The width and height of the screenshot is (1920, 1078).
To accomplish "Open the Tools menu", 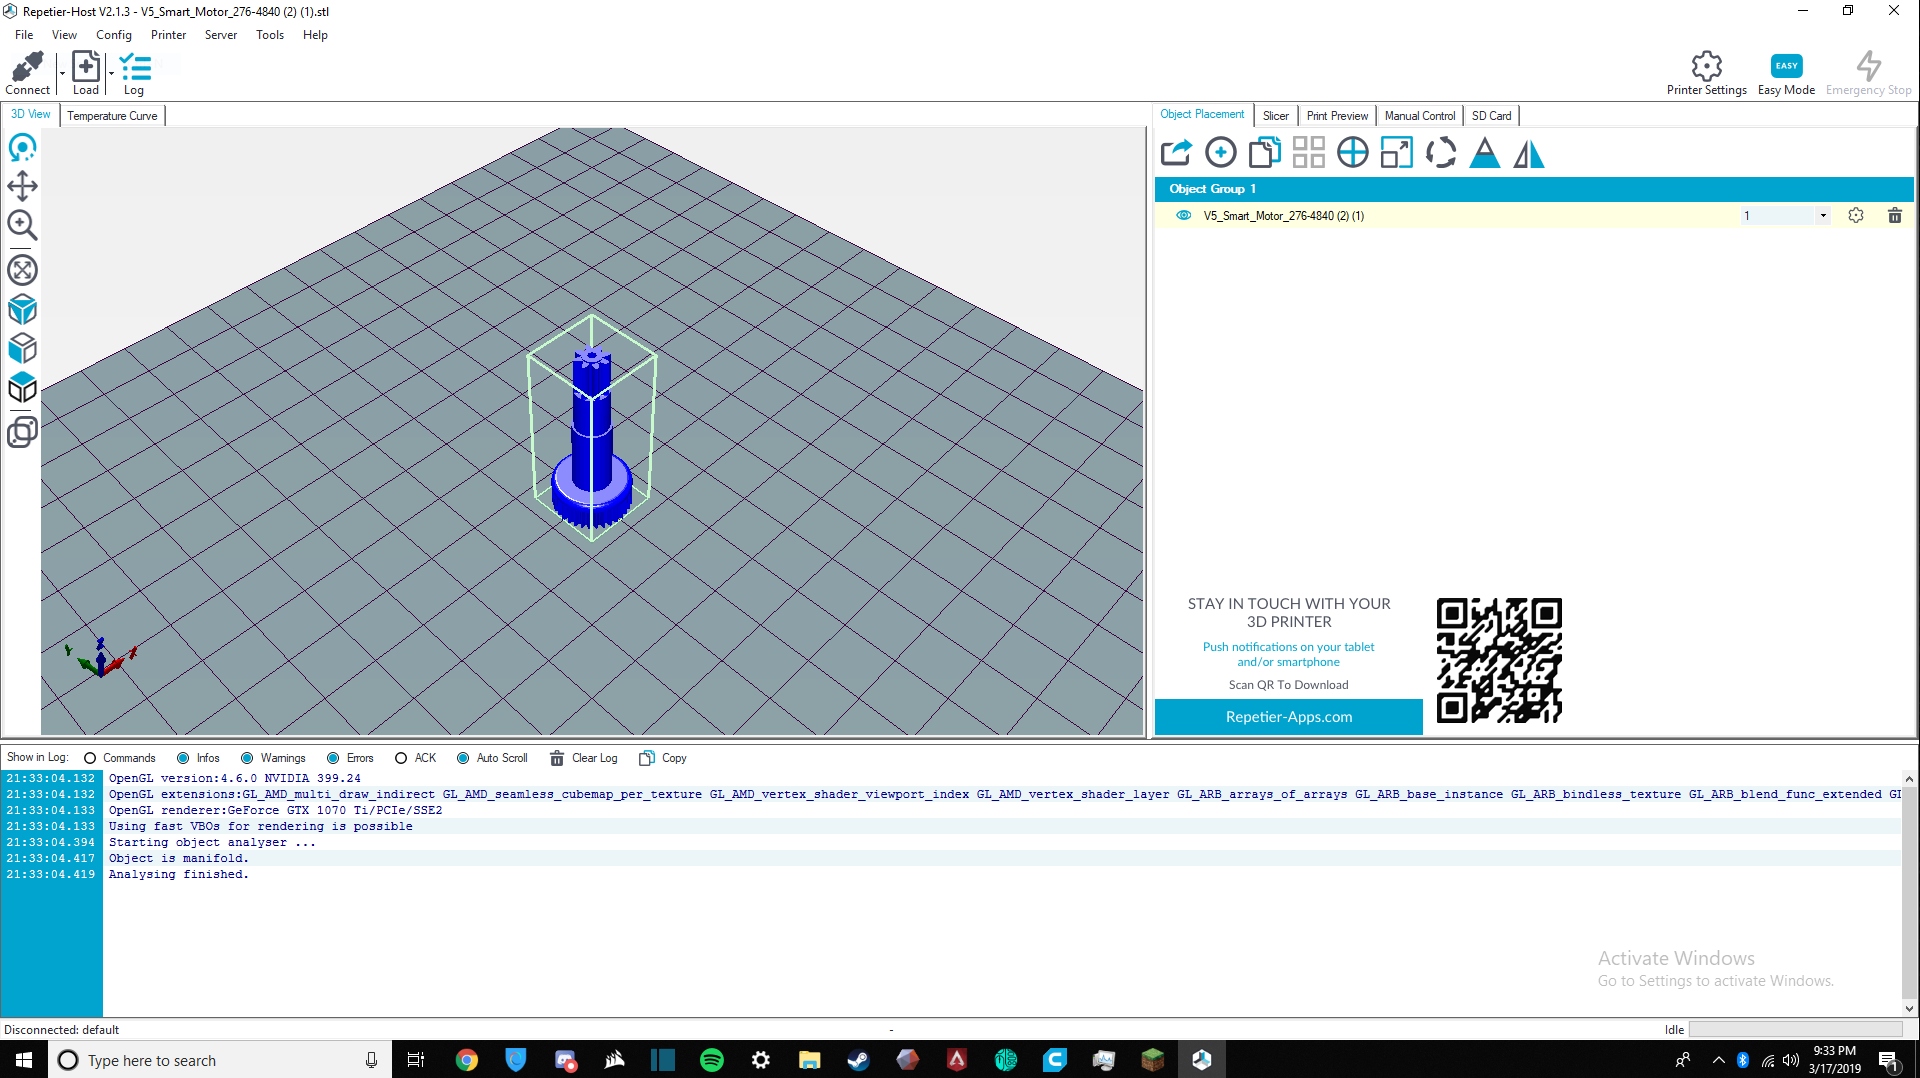I will 270,35.
